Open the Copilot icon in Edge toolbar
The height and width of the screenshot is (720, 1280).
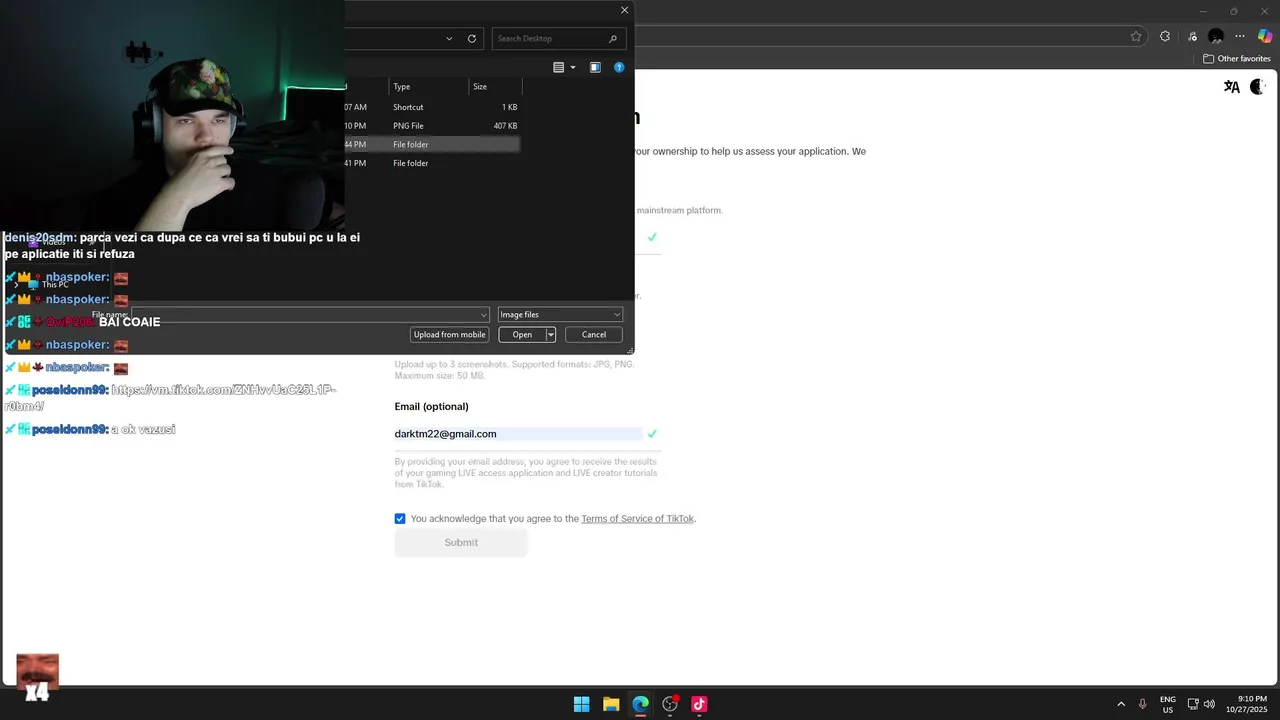pos(1265,37)
